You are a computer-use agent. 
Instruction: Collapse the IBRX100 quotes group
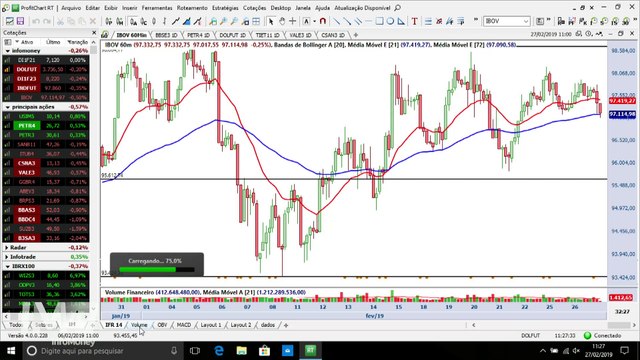click(x=8, y=267)
